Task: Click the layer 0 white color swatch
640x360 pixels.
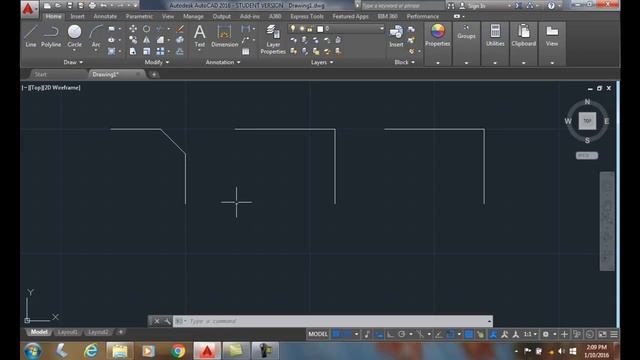Action: pyautogui.click(x=320, y=29)
